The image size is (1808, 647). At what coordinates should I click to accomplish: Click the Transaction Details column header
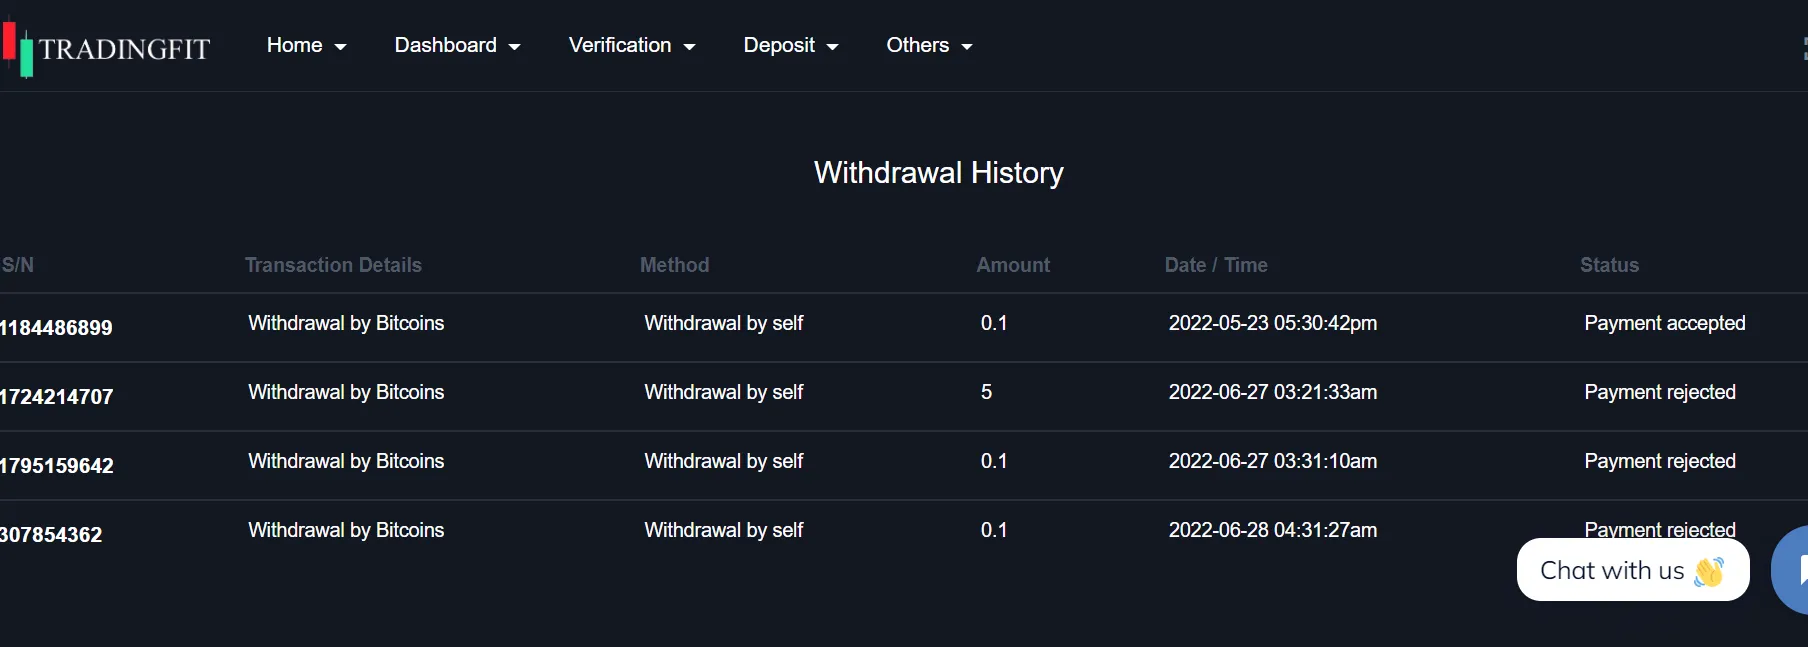click(333, 265)
